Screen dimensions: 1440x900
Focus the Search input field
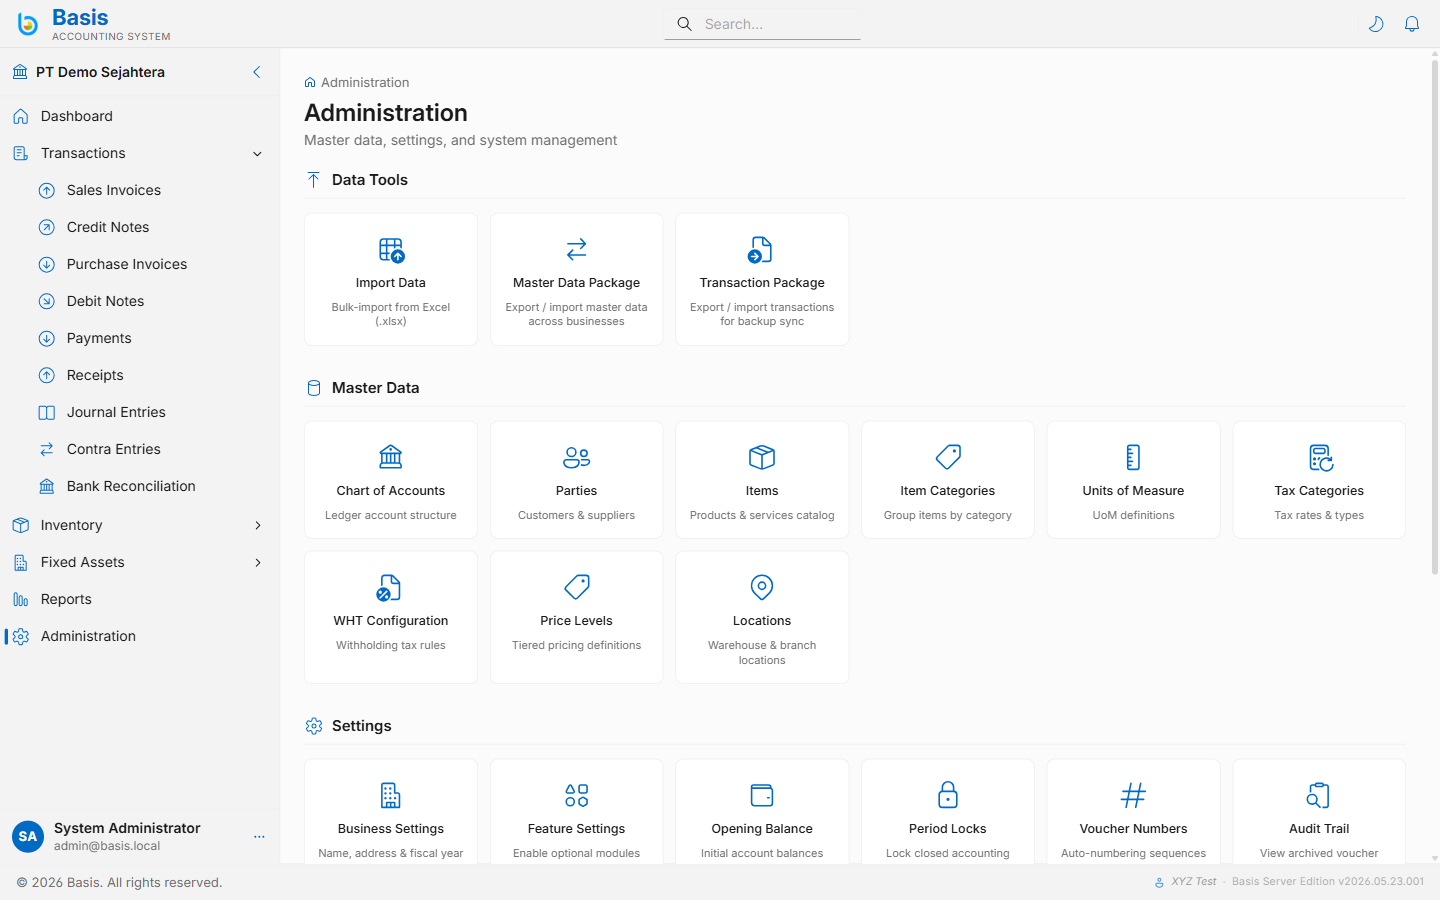tap(762, 24)
